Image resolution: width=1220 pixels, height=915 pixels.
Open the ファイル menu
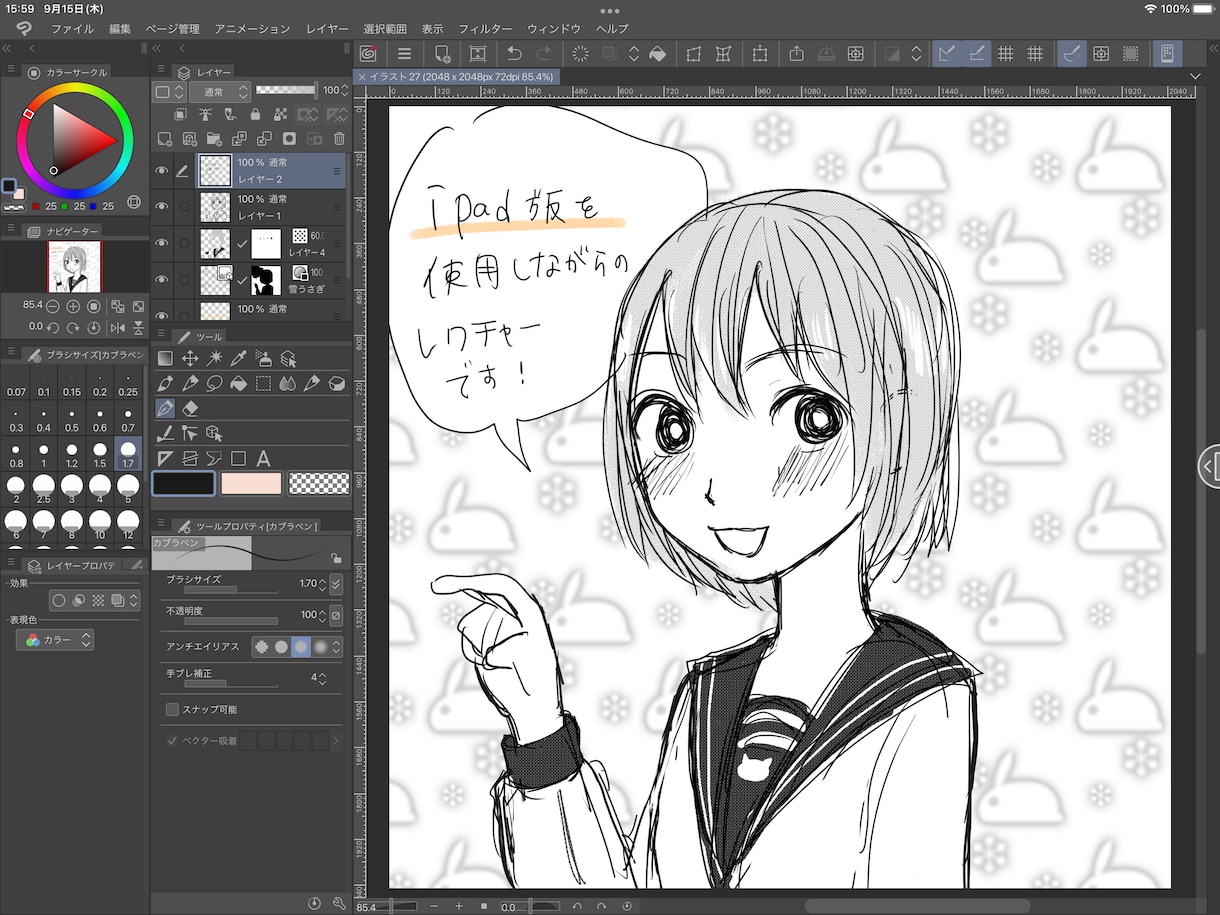73,29
